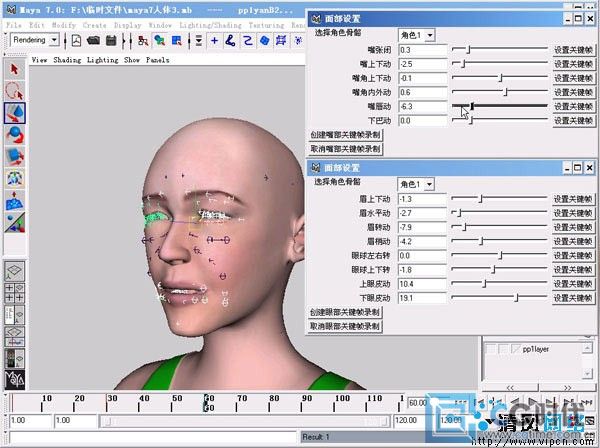Click the 上眼皮动 value field showing 10.4
This screenshot has width=600, height=448.
coord(422,284)
